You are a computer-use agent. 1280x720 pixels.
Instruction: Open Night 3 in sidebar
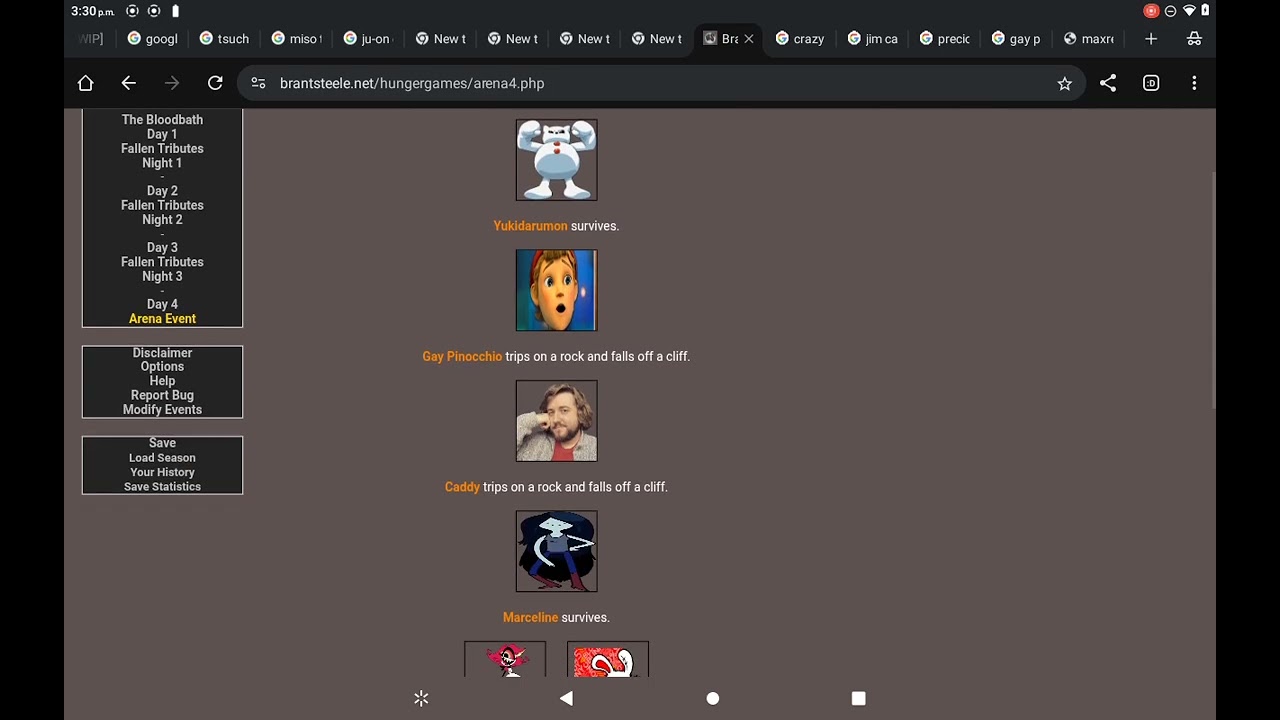(162, 277)
